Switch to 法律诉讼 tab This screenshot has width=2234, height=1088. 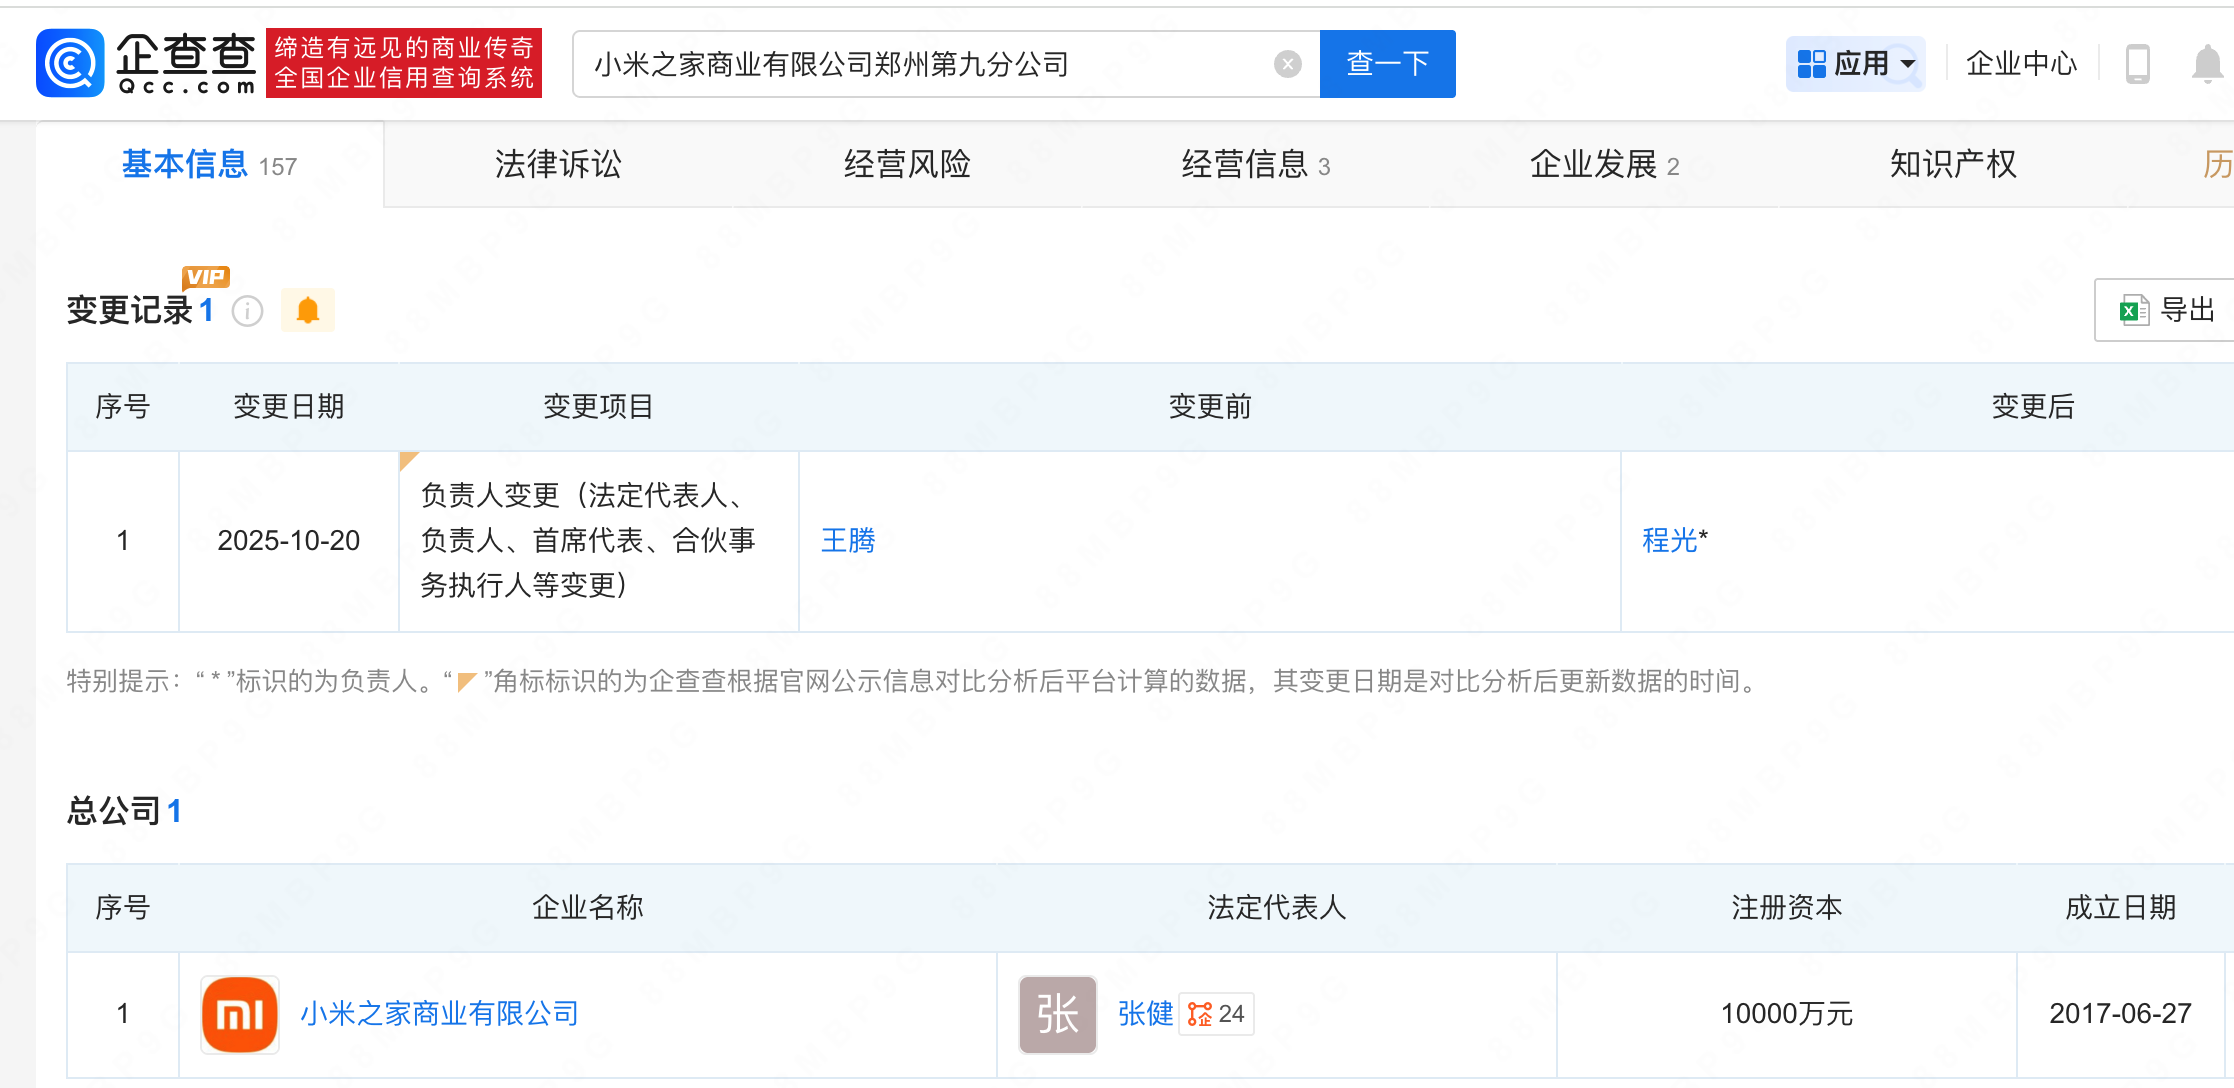coord(558,164)
